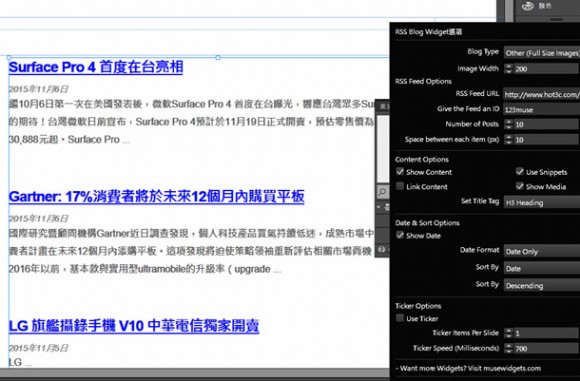This screenshot has height=381, width=580.
Task: Click the color palette panel icon
Action: (x=527, y=6)
